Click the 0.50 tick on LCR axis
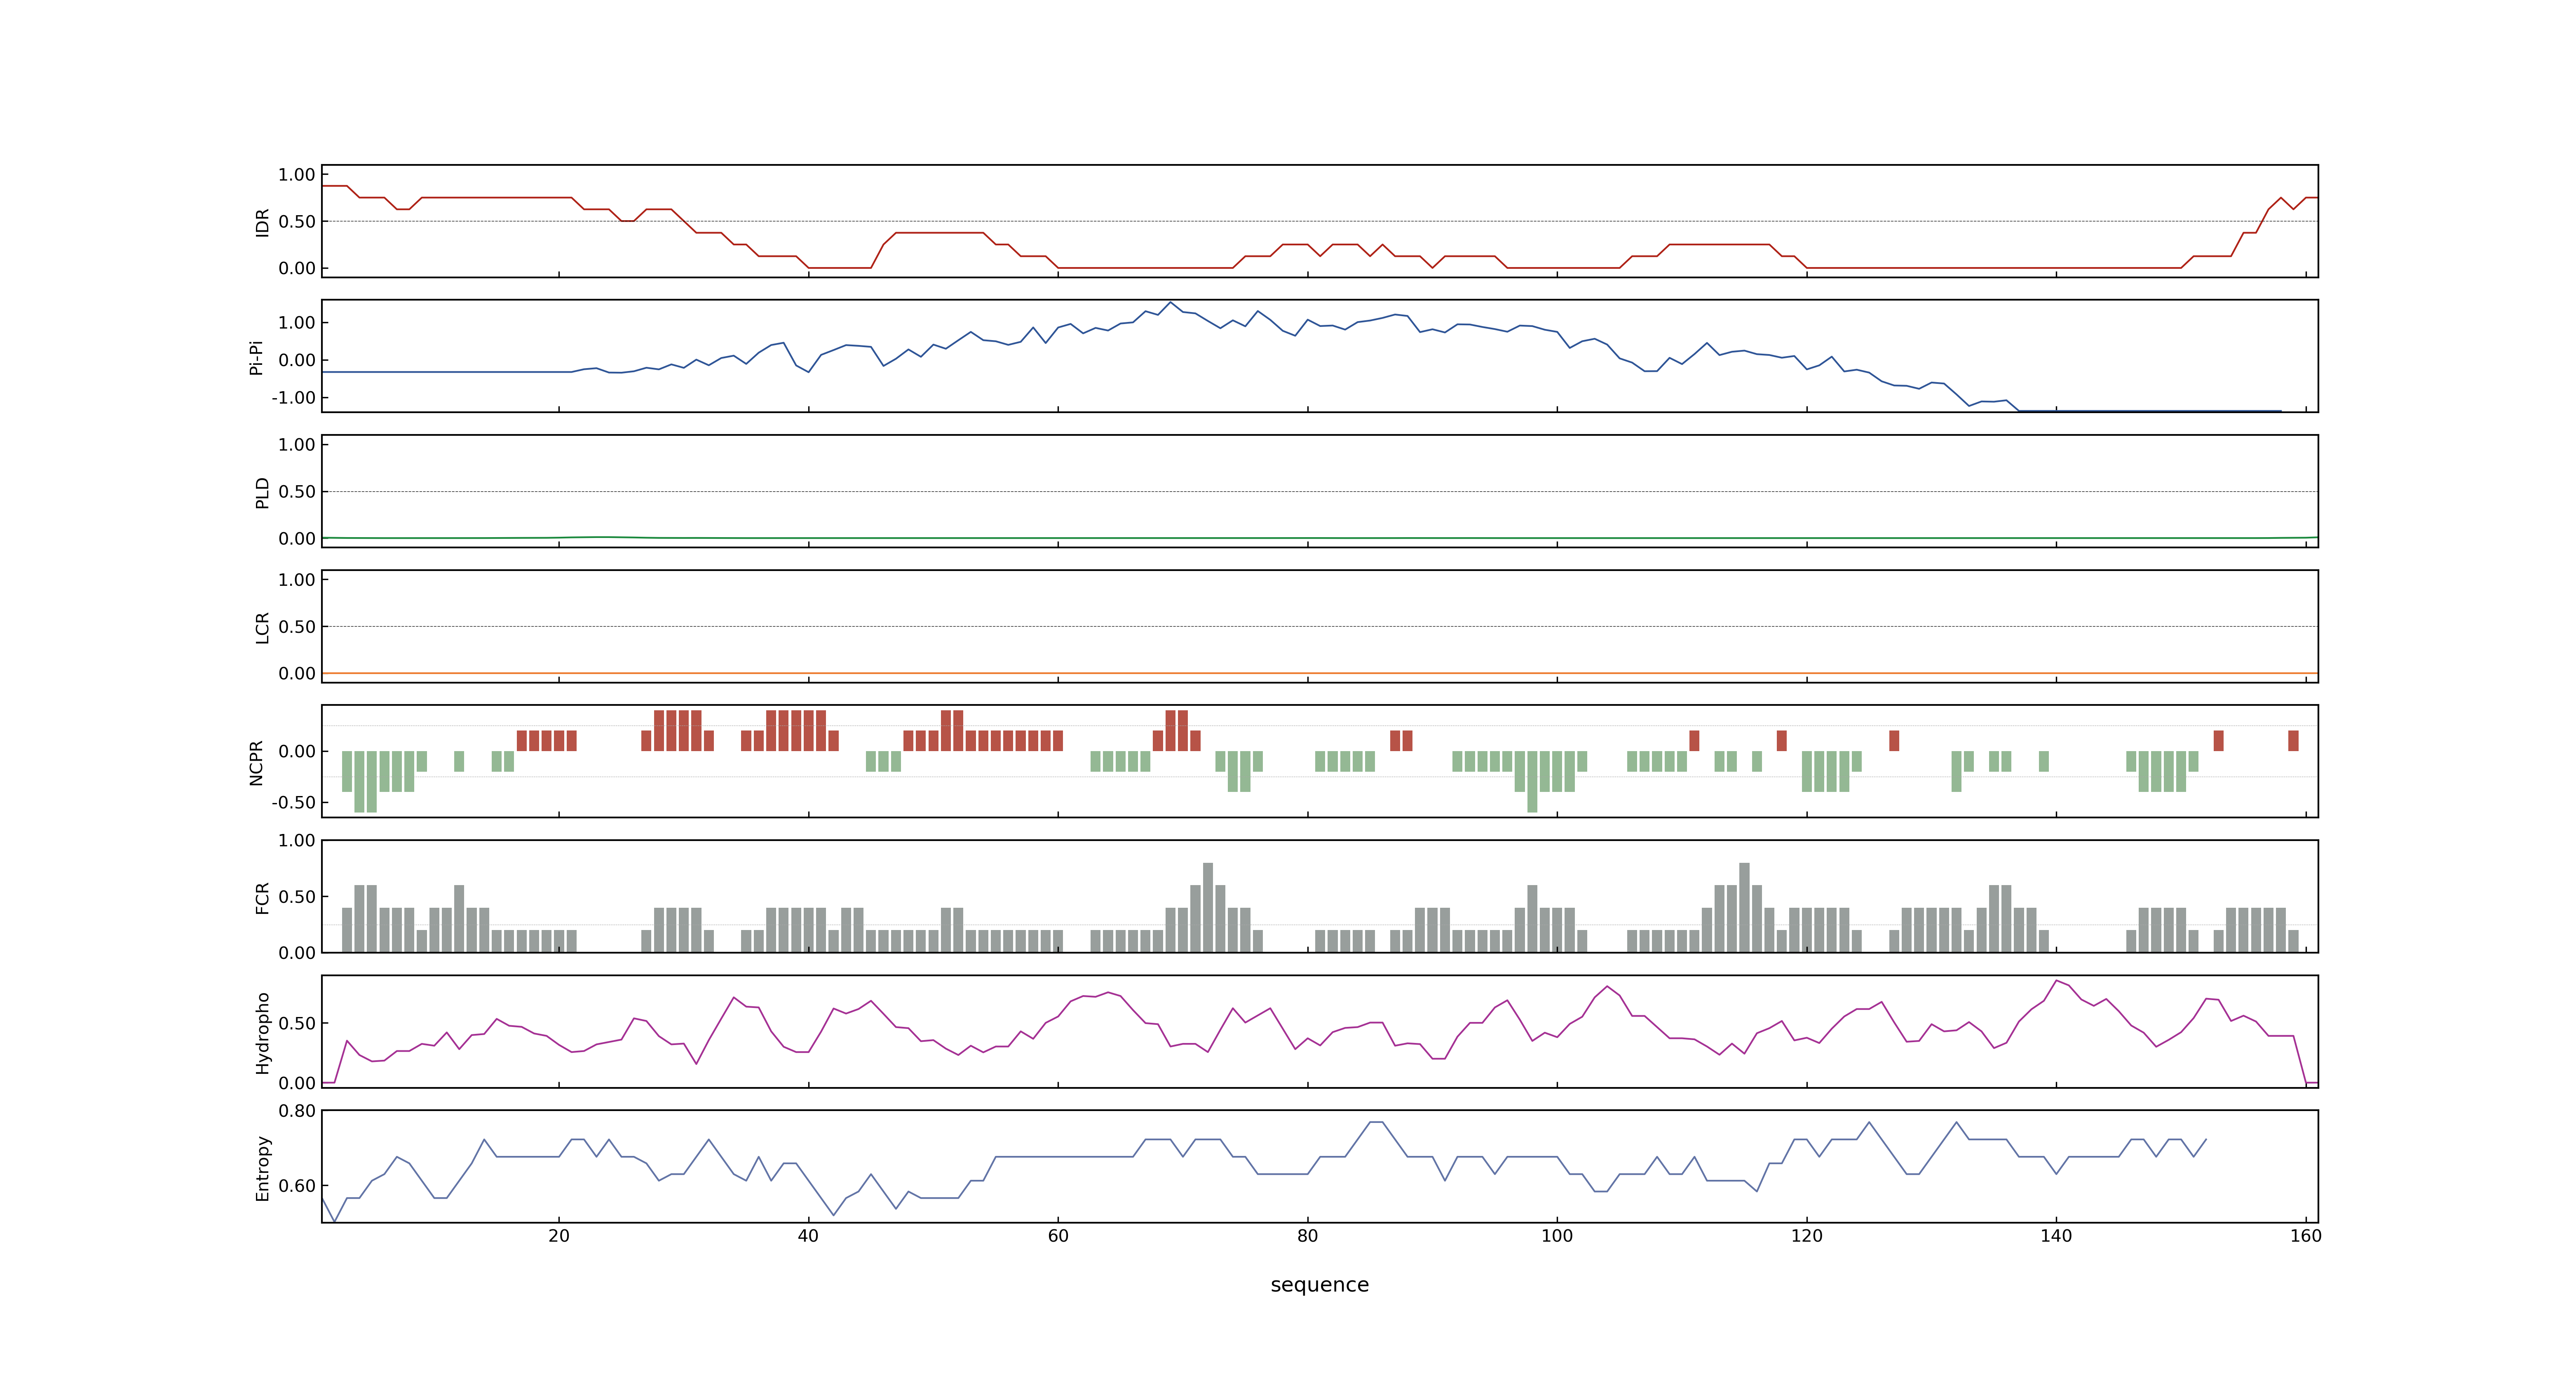 coord(297,626)
